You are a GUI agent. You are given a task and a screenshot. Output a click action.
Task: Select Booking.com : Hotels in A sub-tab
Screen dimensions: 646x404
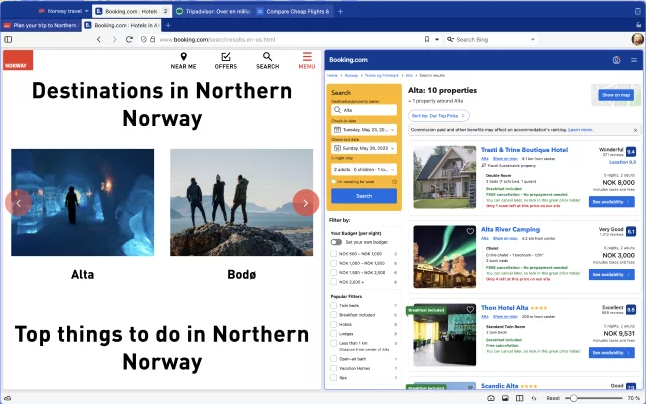coord(122,26)
